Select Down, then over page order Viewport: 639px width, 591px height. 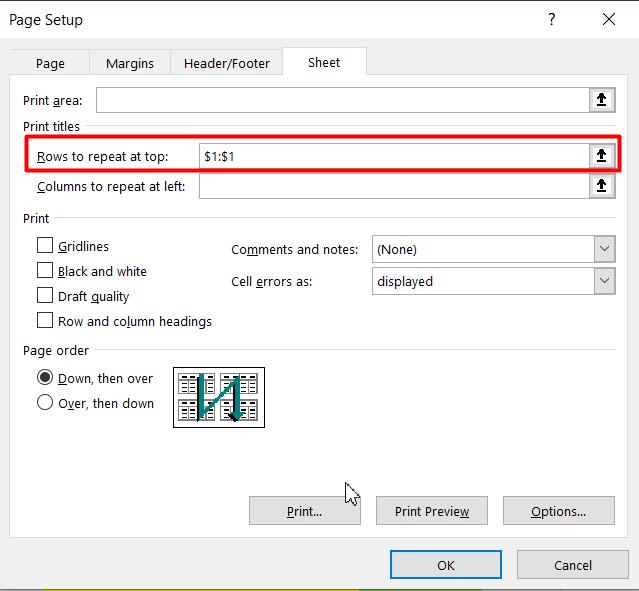[45, 377]
